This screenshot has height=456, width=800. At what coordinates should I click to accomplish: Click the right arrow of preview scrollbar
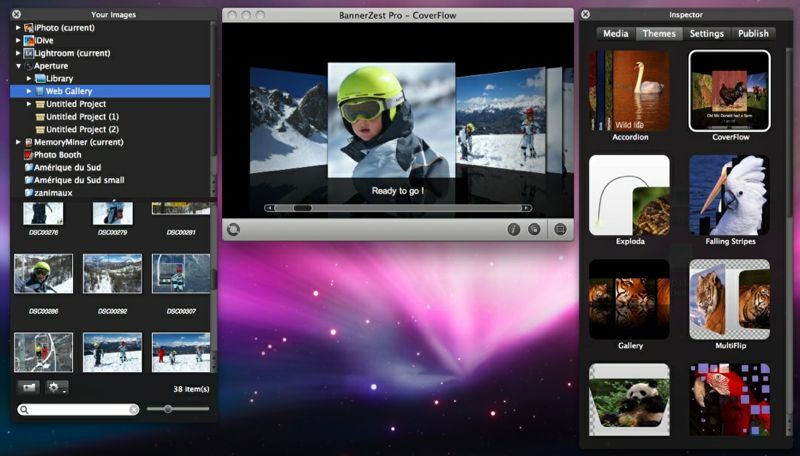526,208
